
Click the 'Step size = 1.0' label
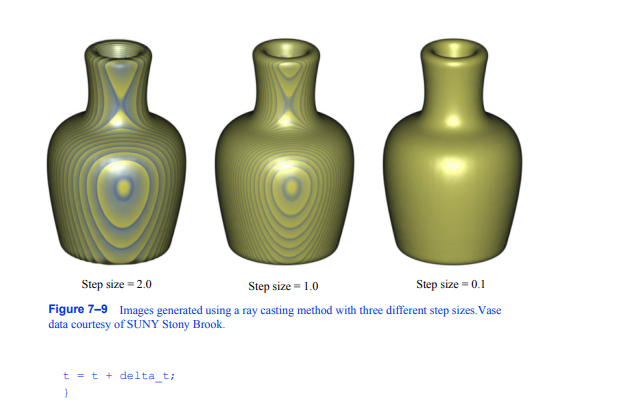click(283, 286)
